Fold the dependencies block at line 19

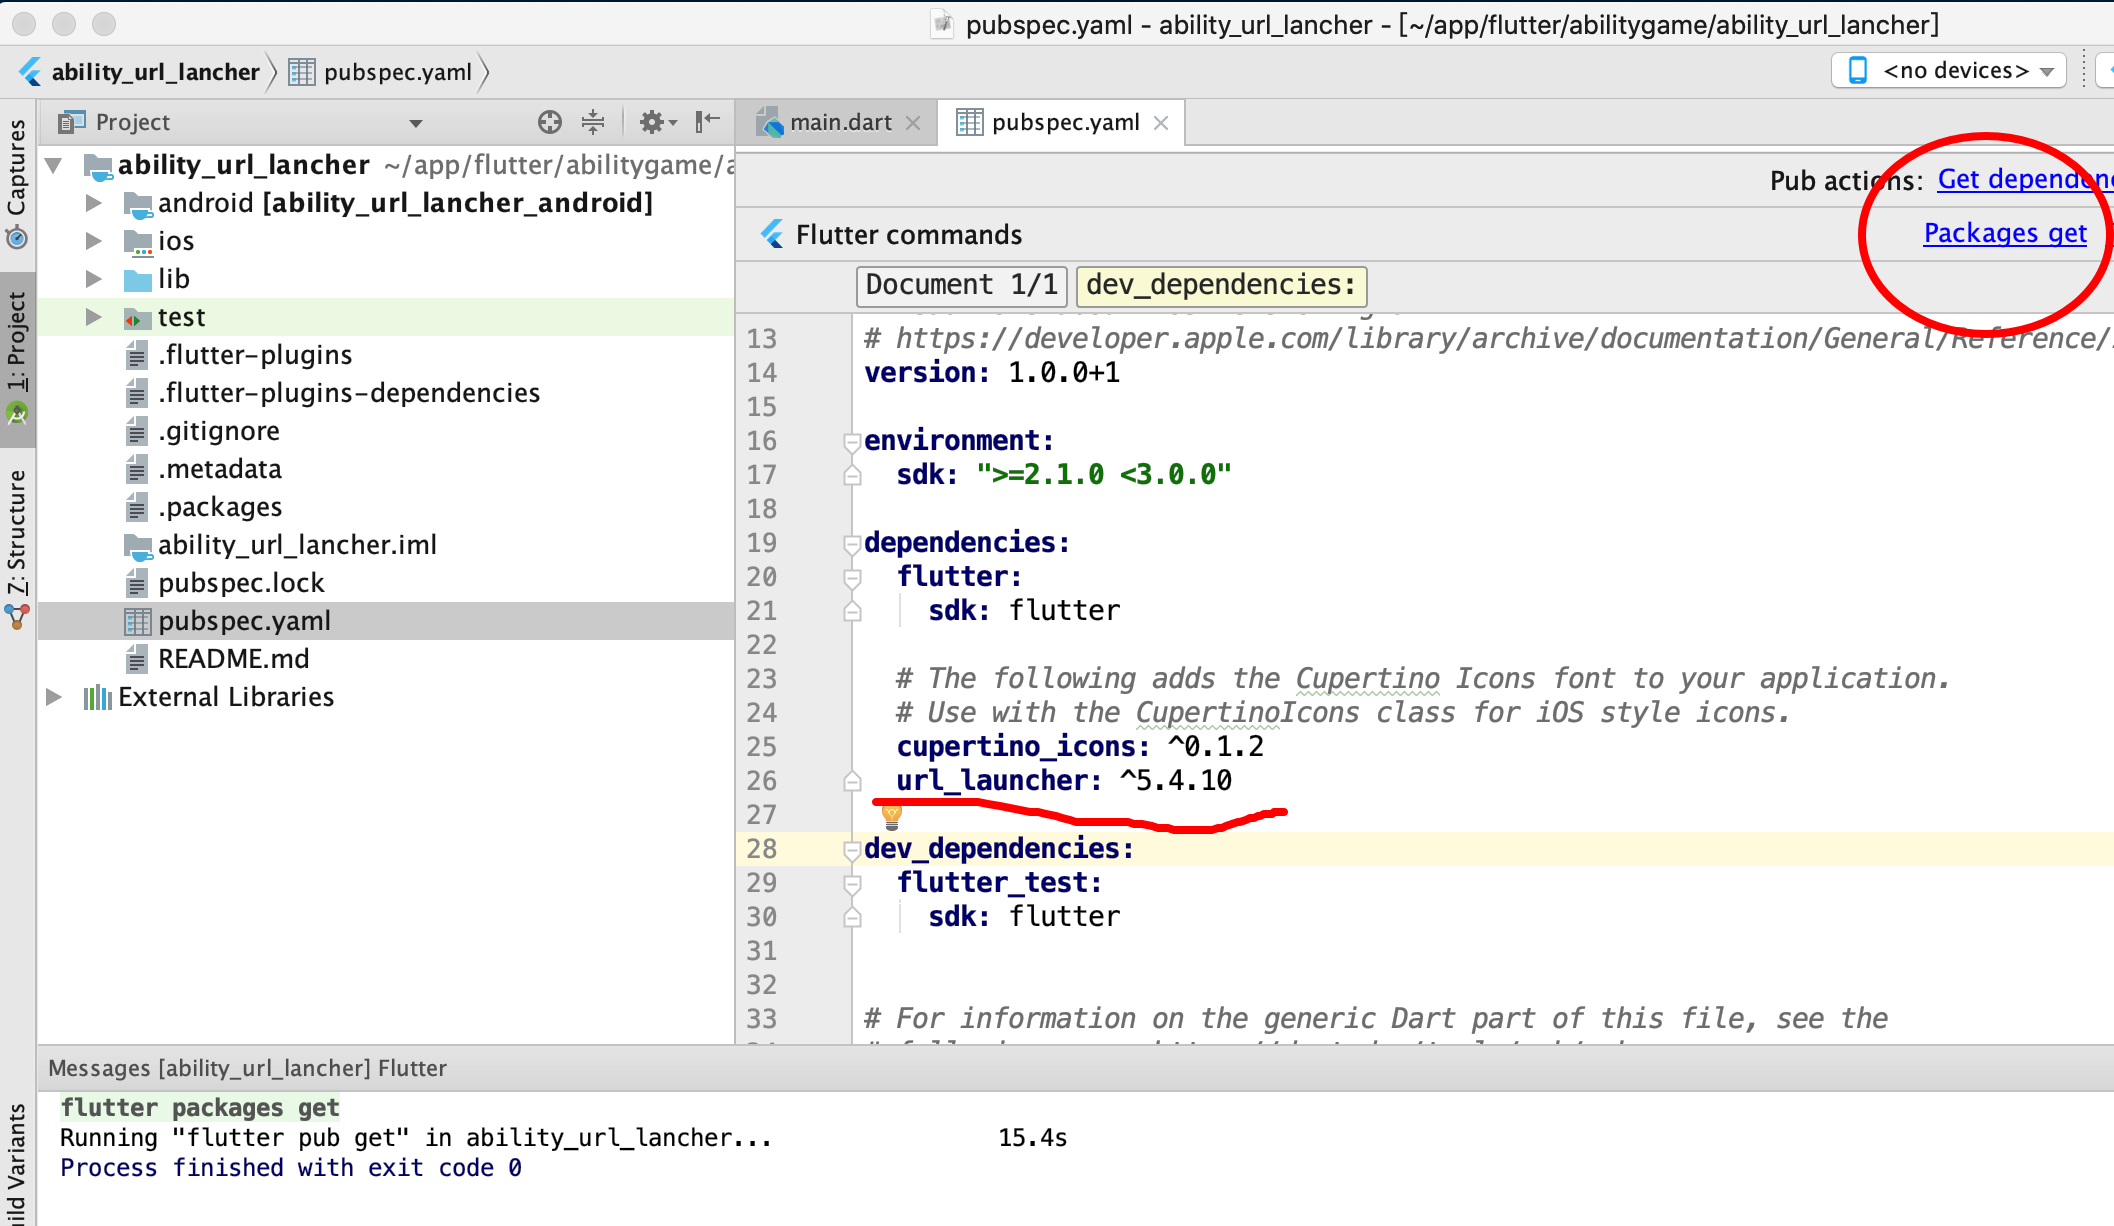[x=852, y=543]
